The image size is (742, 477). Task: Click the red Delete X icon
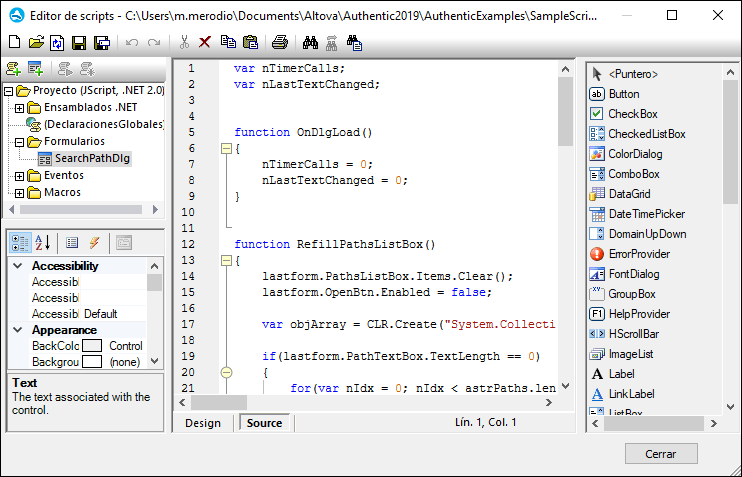point(205,42)
